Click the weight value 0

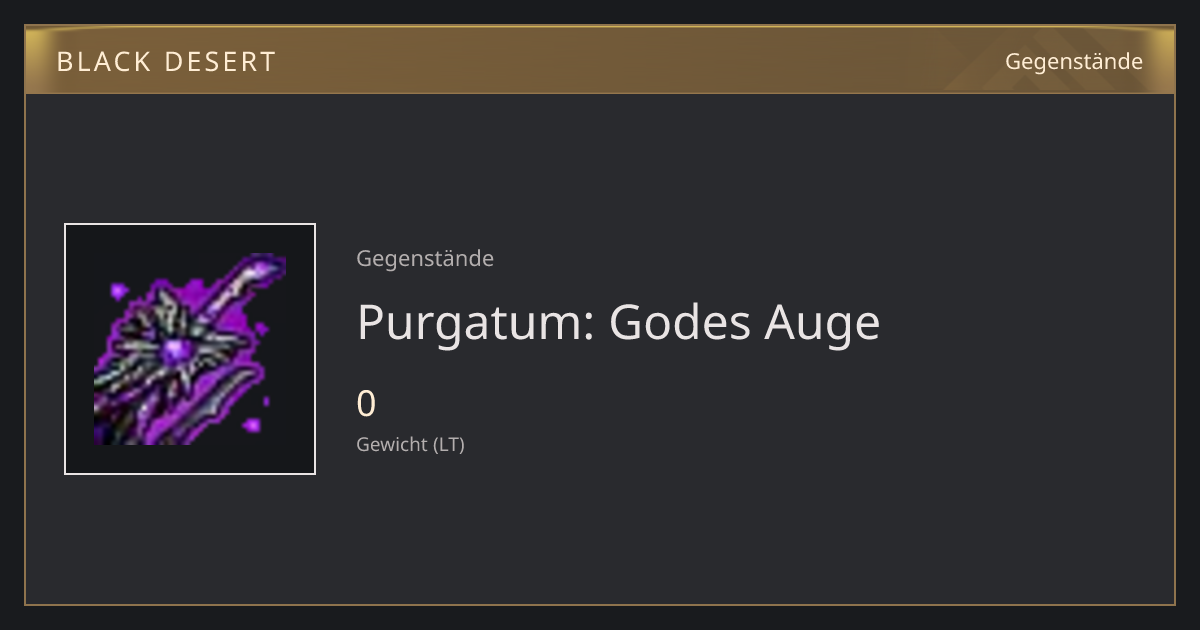[366, 404]
